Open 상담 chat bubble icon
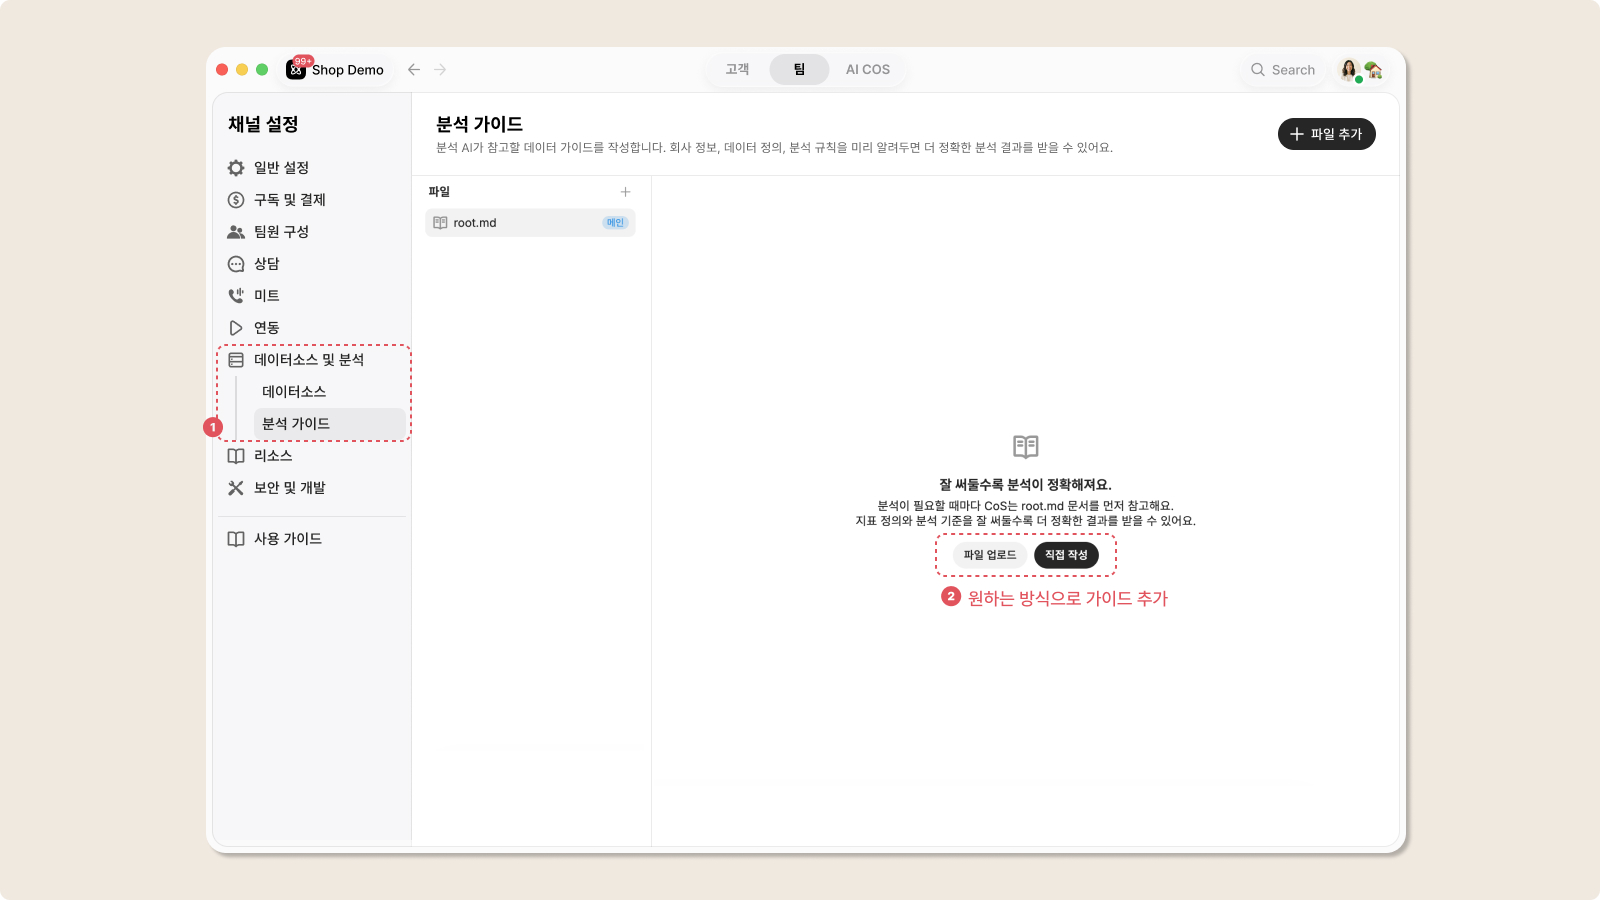Image resolution: width=1600 pixels, height=900 pixels. [x=236, y=264]
